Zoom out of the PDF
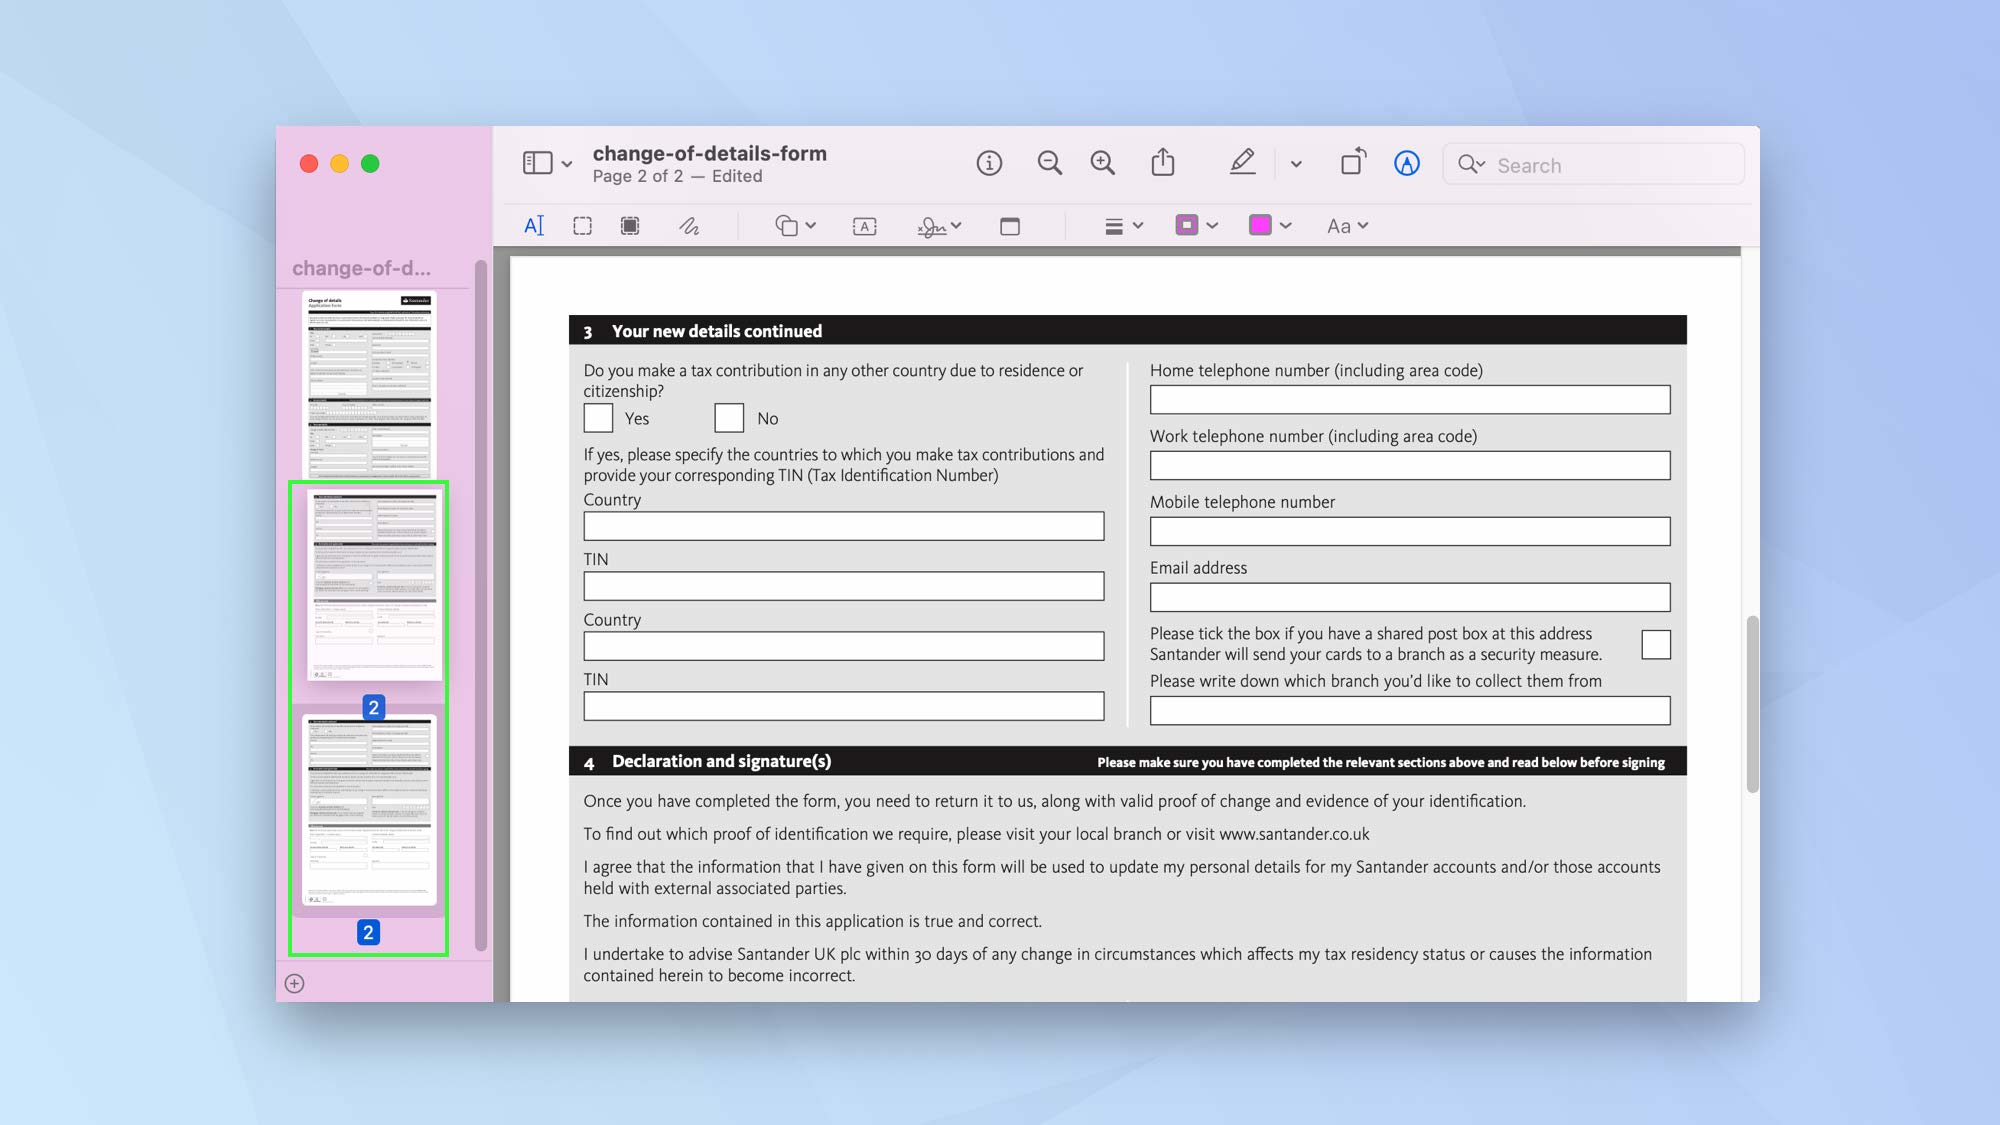Screen dimensions: 2000x1125 tap(1049, 163)
